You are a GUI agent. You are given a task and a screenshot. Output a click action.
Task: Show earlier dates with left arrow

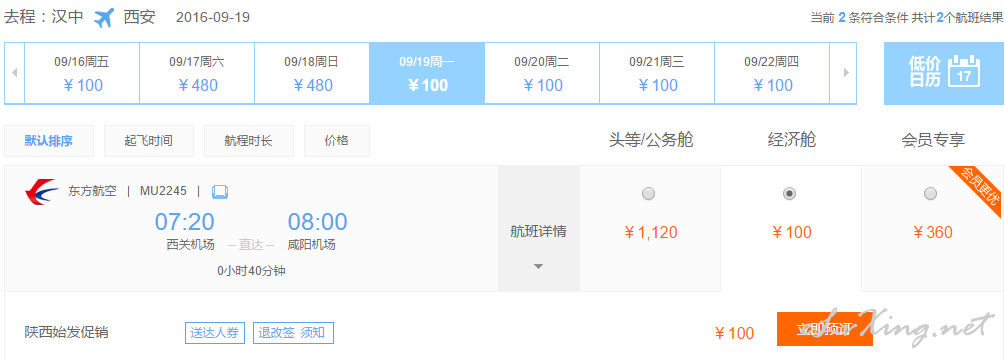coord(14,73)
